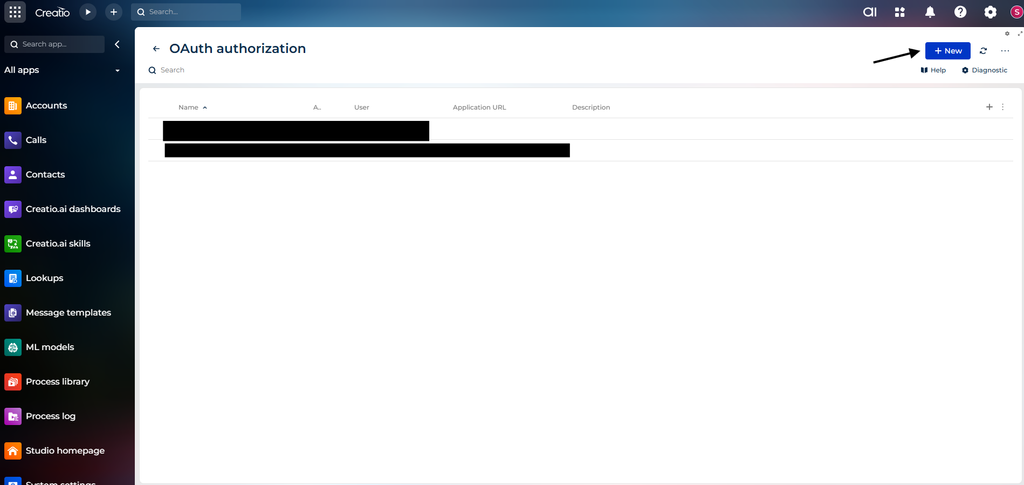1024x485 pixels.
Task: Click the Studio homepage house icon
Action: (13, 450)
